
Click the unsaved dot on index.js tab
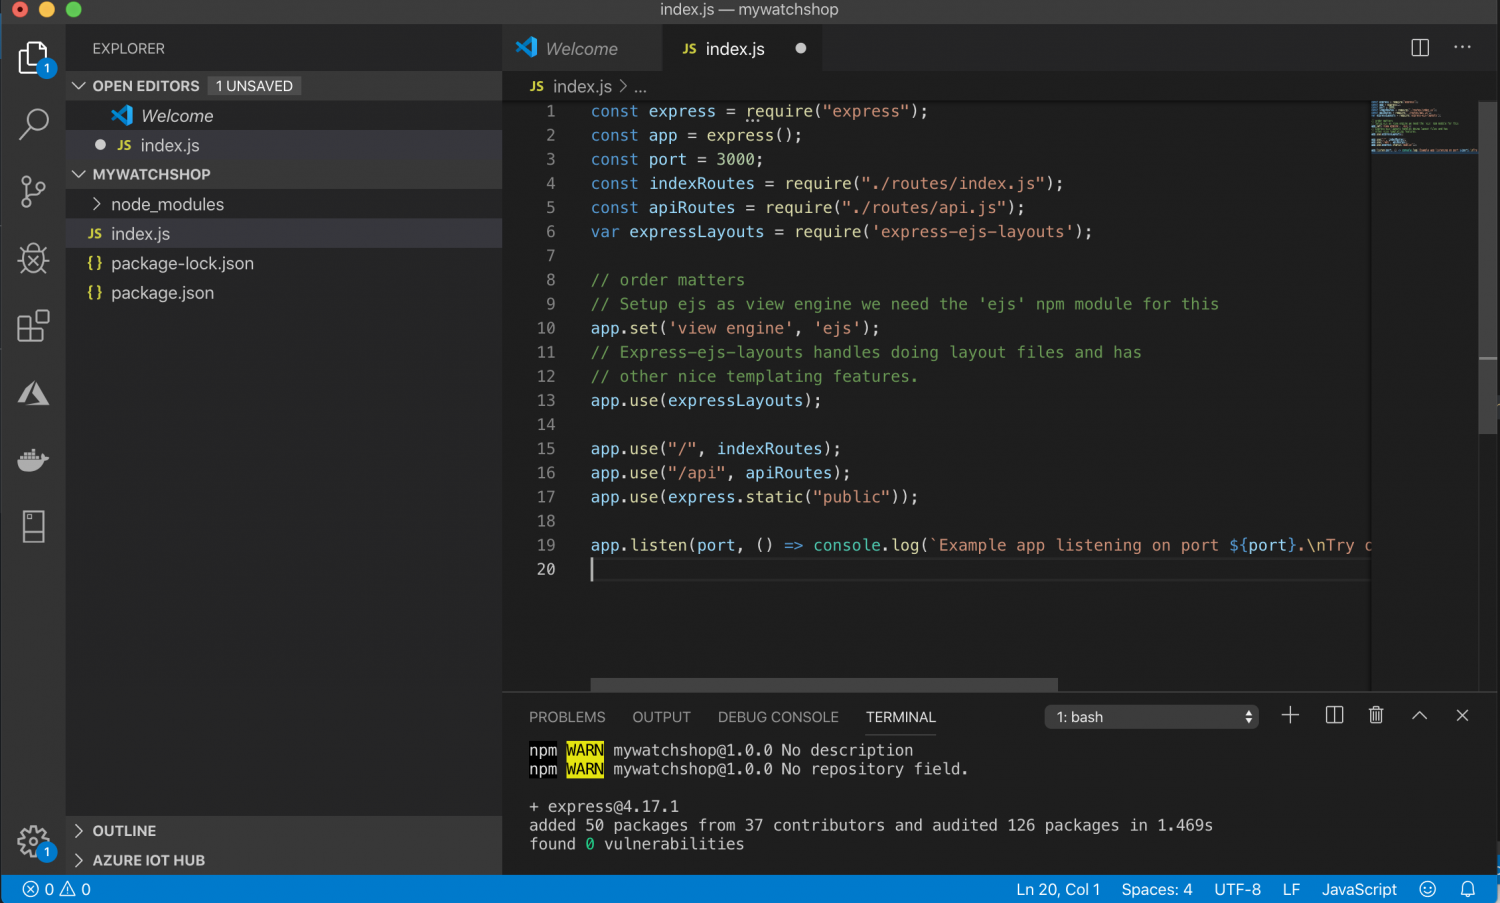[x=800, y=48]
